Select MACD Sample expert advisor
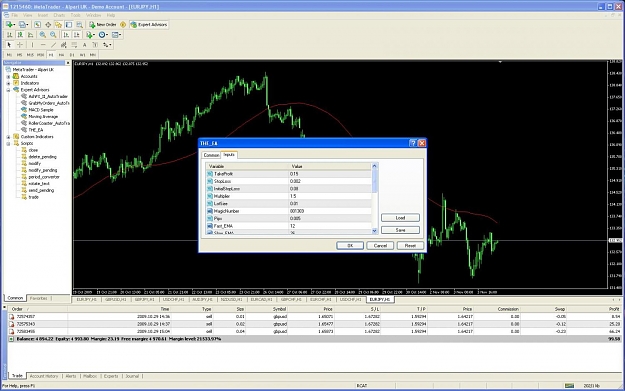Image resolution: width=625 pixels, height=391 pixels. click(x=41, y=110)
